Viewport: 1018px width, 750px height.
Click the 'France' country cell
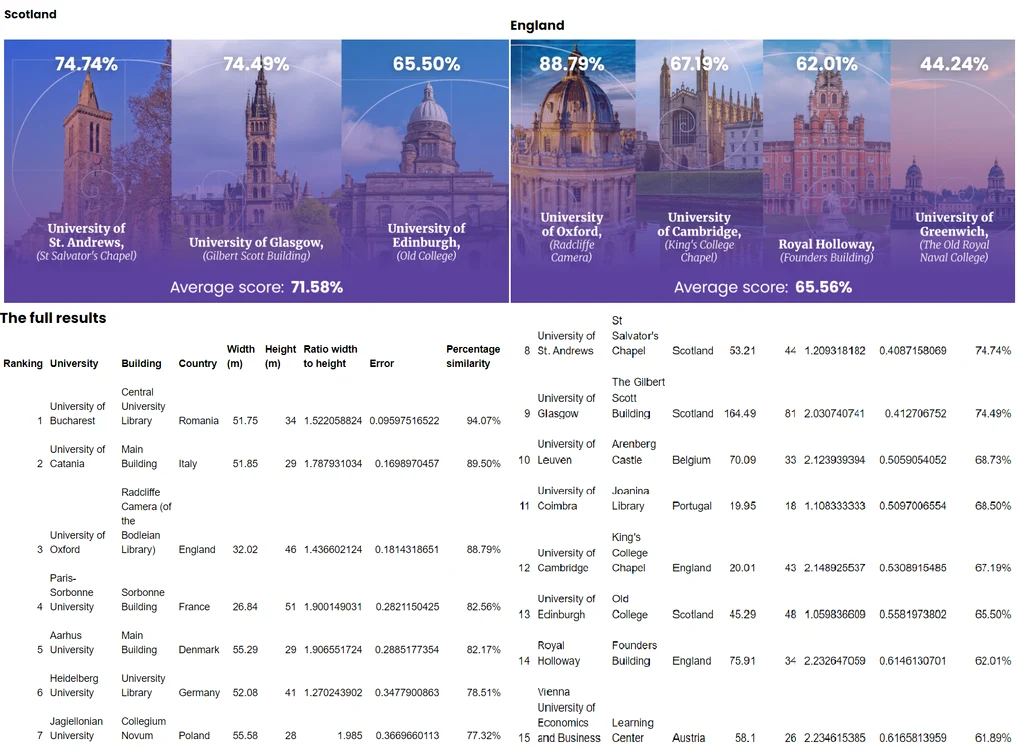click(194, 606)
